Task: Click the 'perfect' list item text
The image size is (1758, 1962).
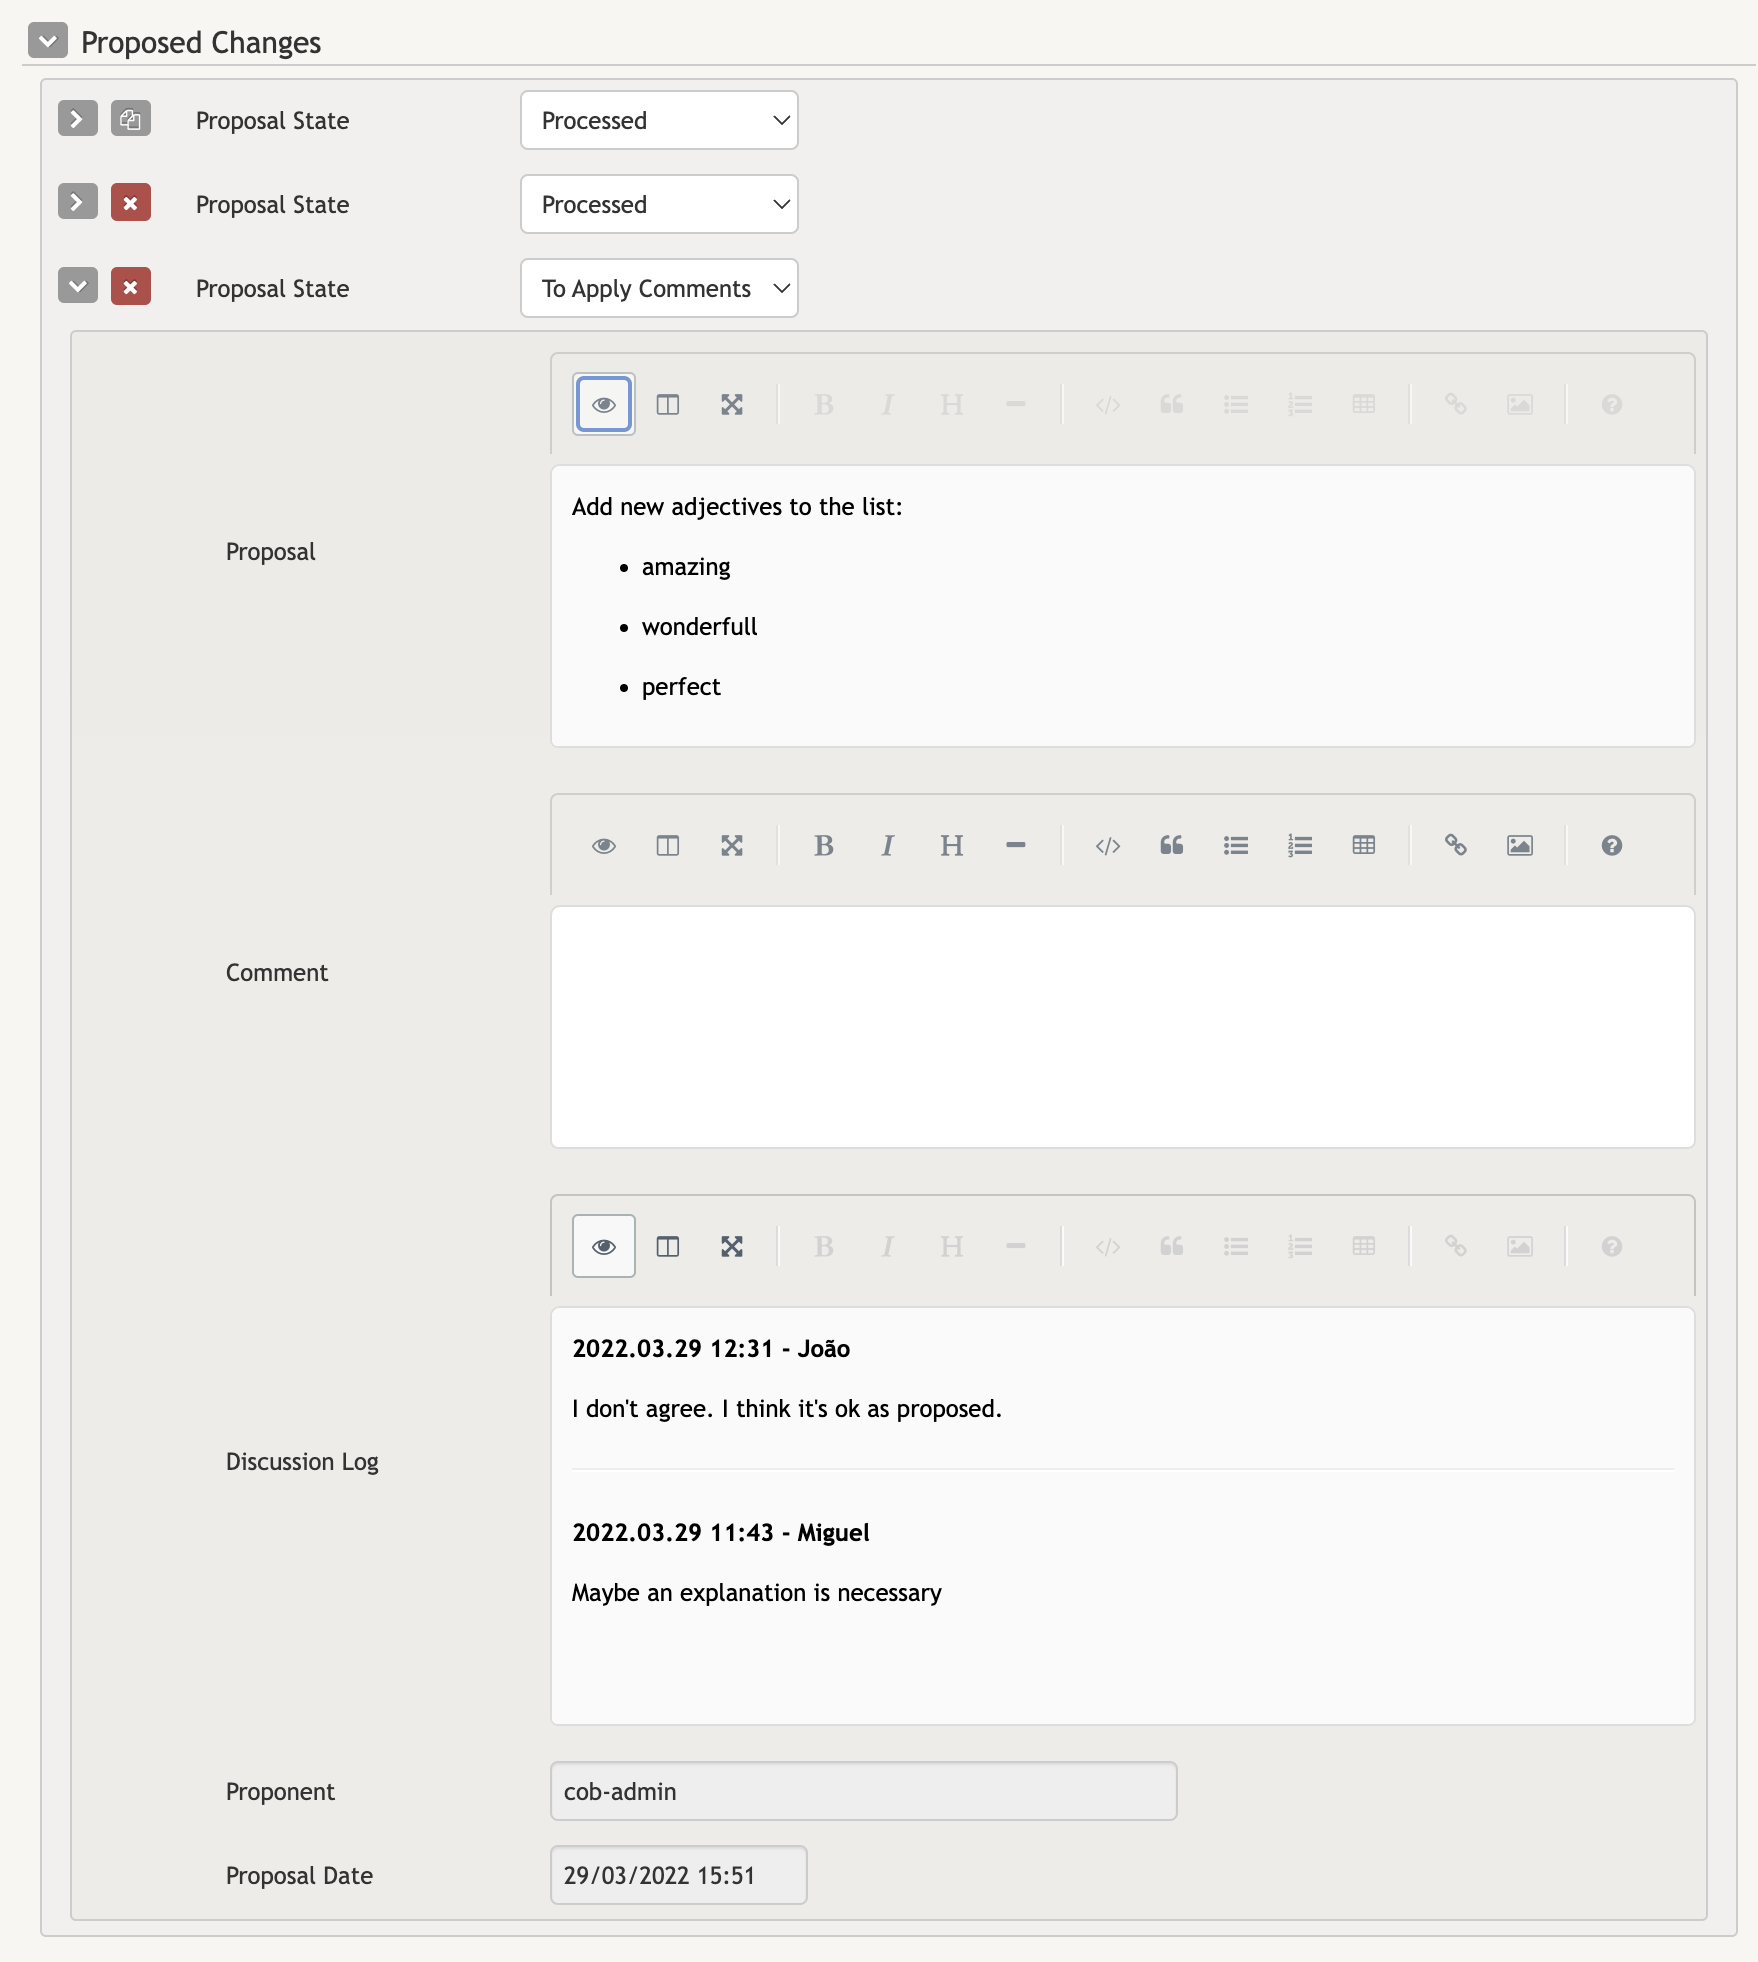Action: 681,687
